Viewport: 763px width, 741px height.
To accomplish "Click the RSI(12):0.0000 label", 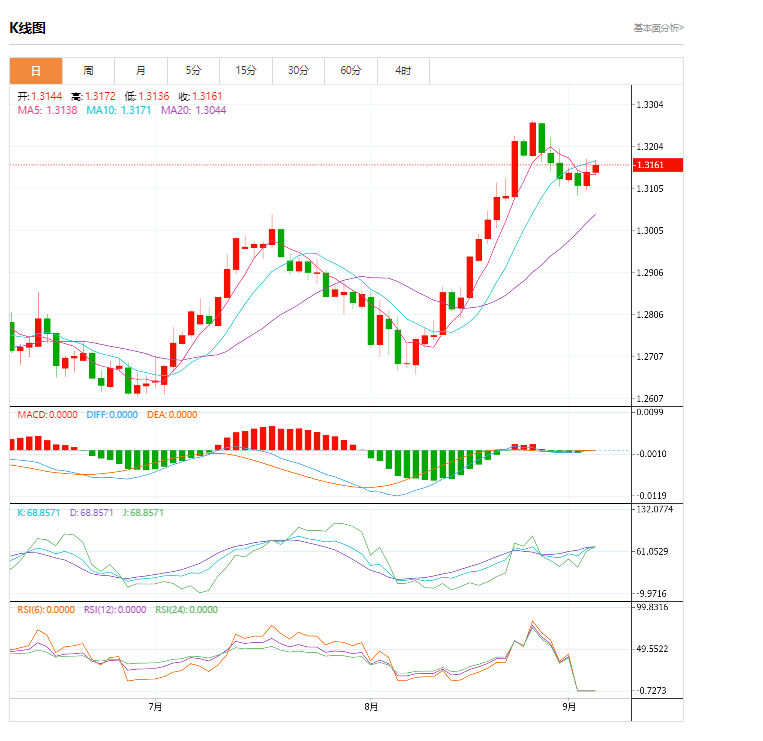I will (x=115, y=610).
